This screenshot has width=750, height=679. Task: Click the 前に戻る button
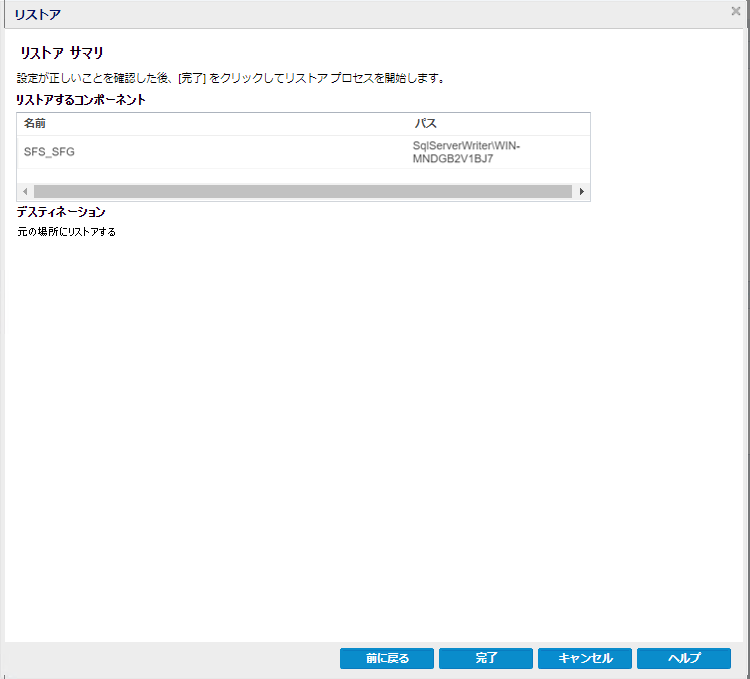coord(386,658)
